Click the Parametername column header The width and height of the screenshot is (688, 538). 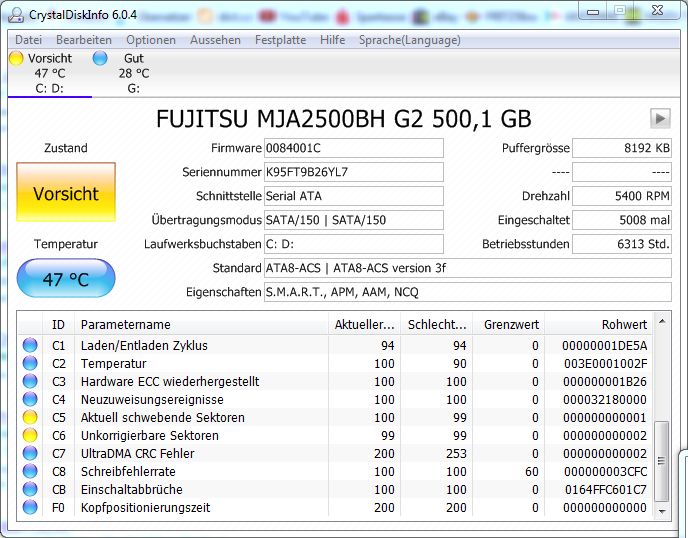pos(201,324)
